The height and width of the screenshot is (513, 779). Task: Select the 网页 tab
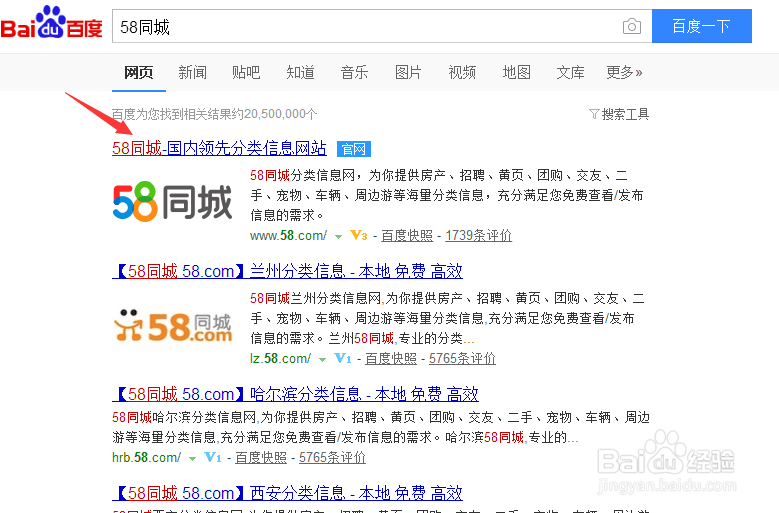coord(139,73)
